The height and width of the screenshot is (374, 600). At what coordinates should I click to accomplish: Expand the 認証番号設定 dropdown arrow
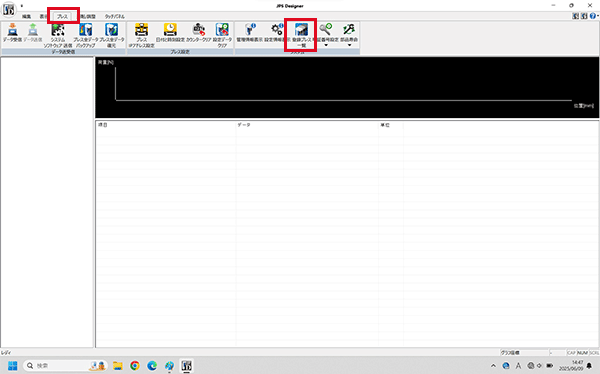tap(326, 45)
